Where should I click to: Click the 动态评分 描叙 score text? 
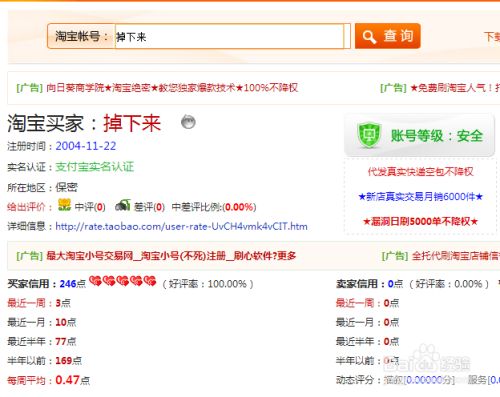pos(419,380)
